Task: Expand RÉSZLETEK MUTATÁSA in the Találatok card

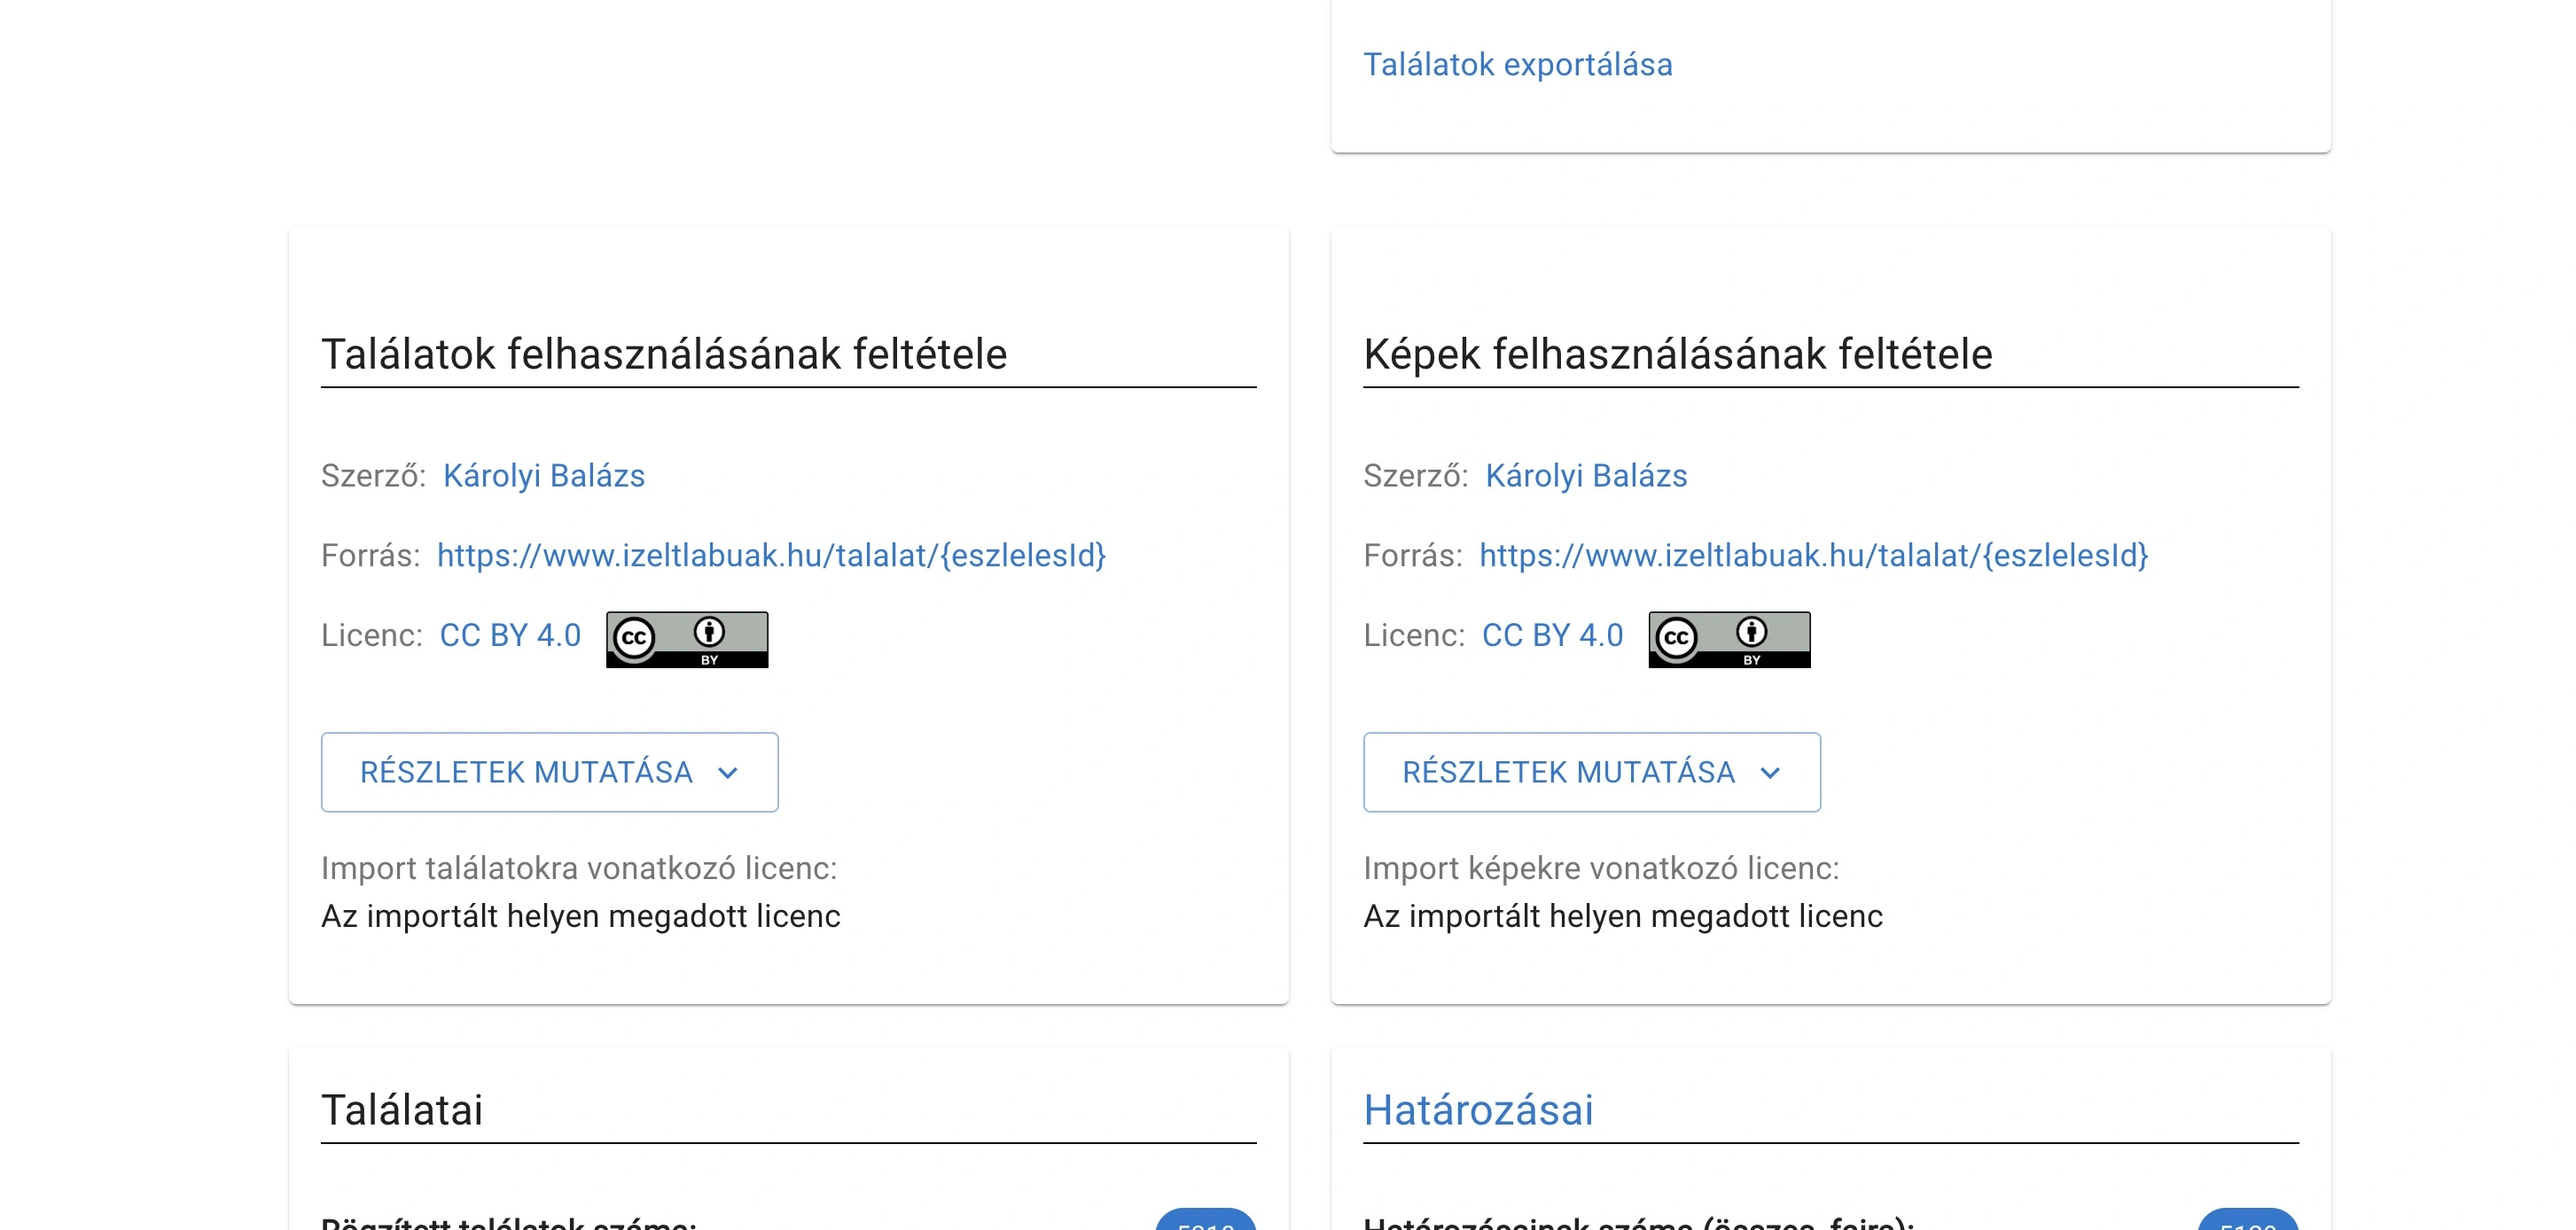Action: [x=549, y=772]
